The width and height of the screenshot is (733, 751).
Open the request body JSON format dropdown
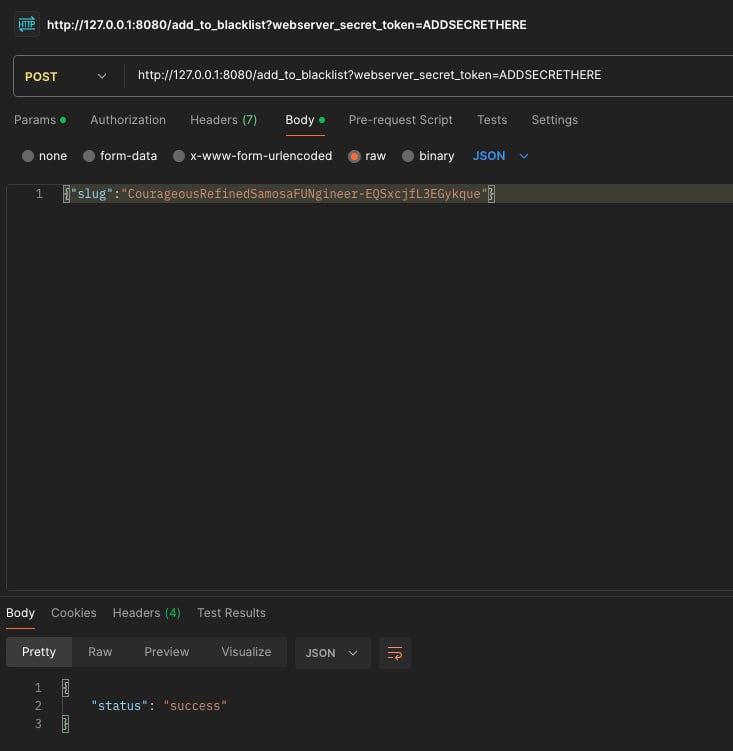500,156
